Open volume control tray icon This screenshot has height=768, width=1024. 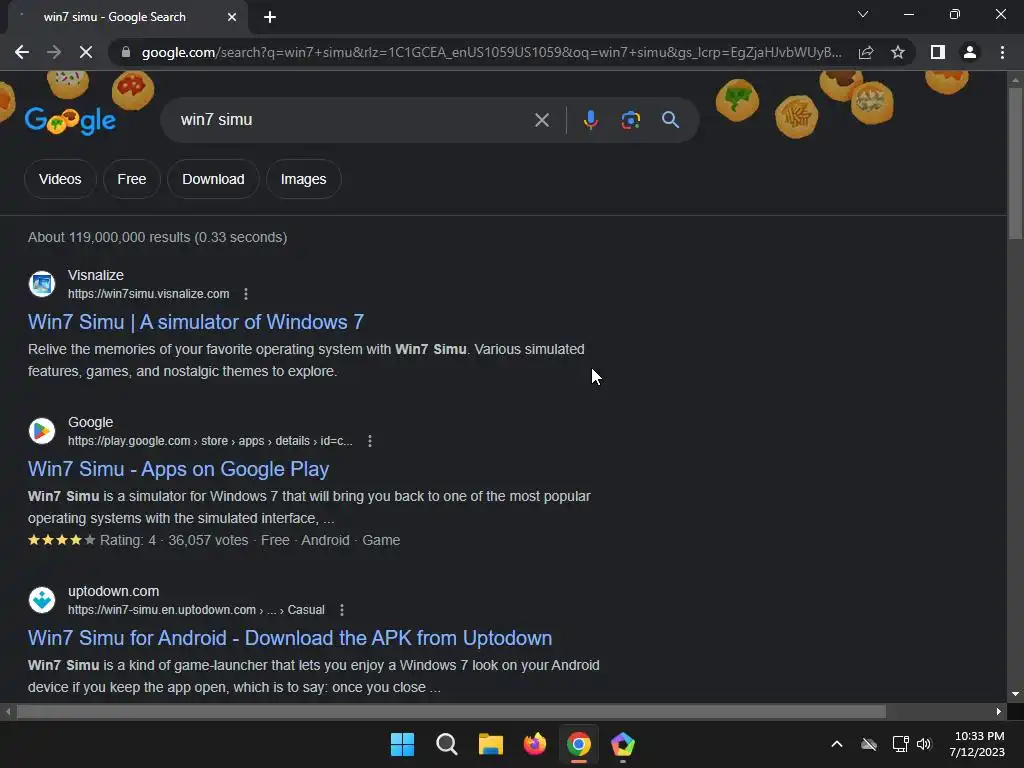924,744
